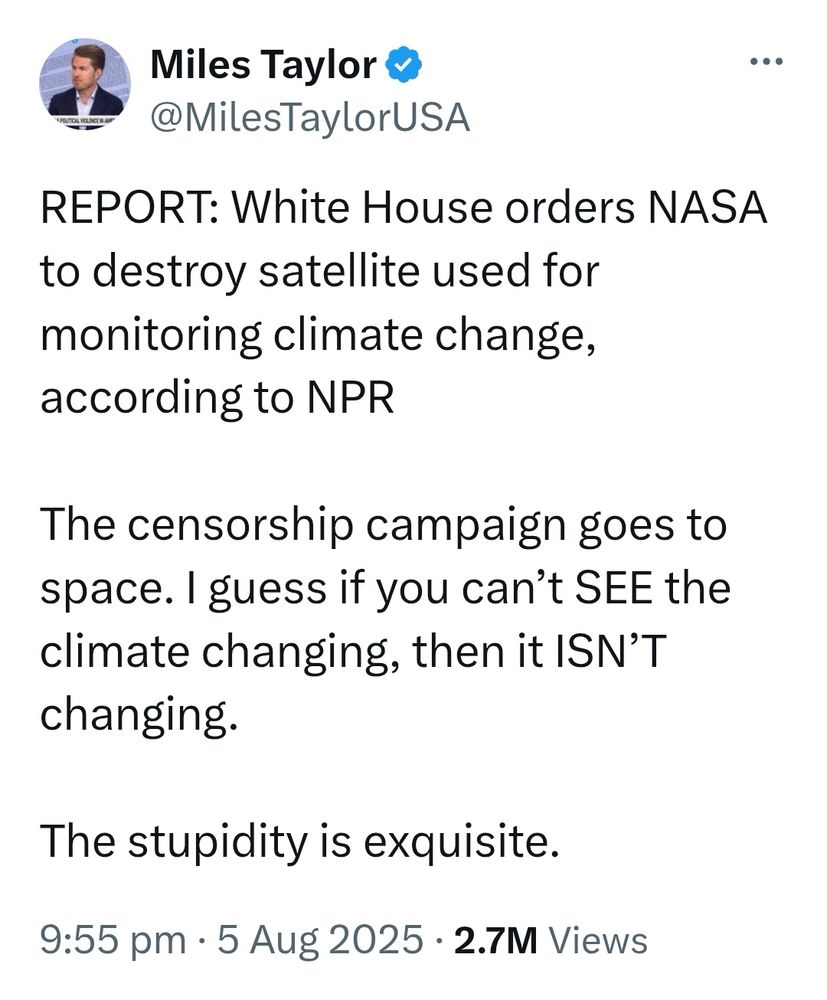Click the word exquisite in the tweet
The image size is (827, 1000).
pos(462,843)
